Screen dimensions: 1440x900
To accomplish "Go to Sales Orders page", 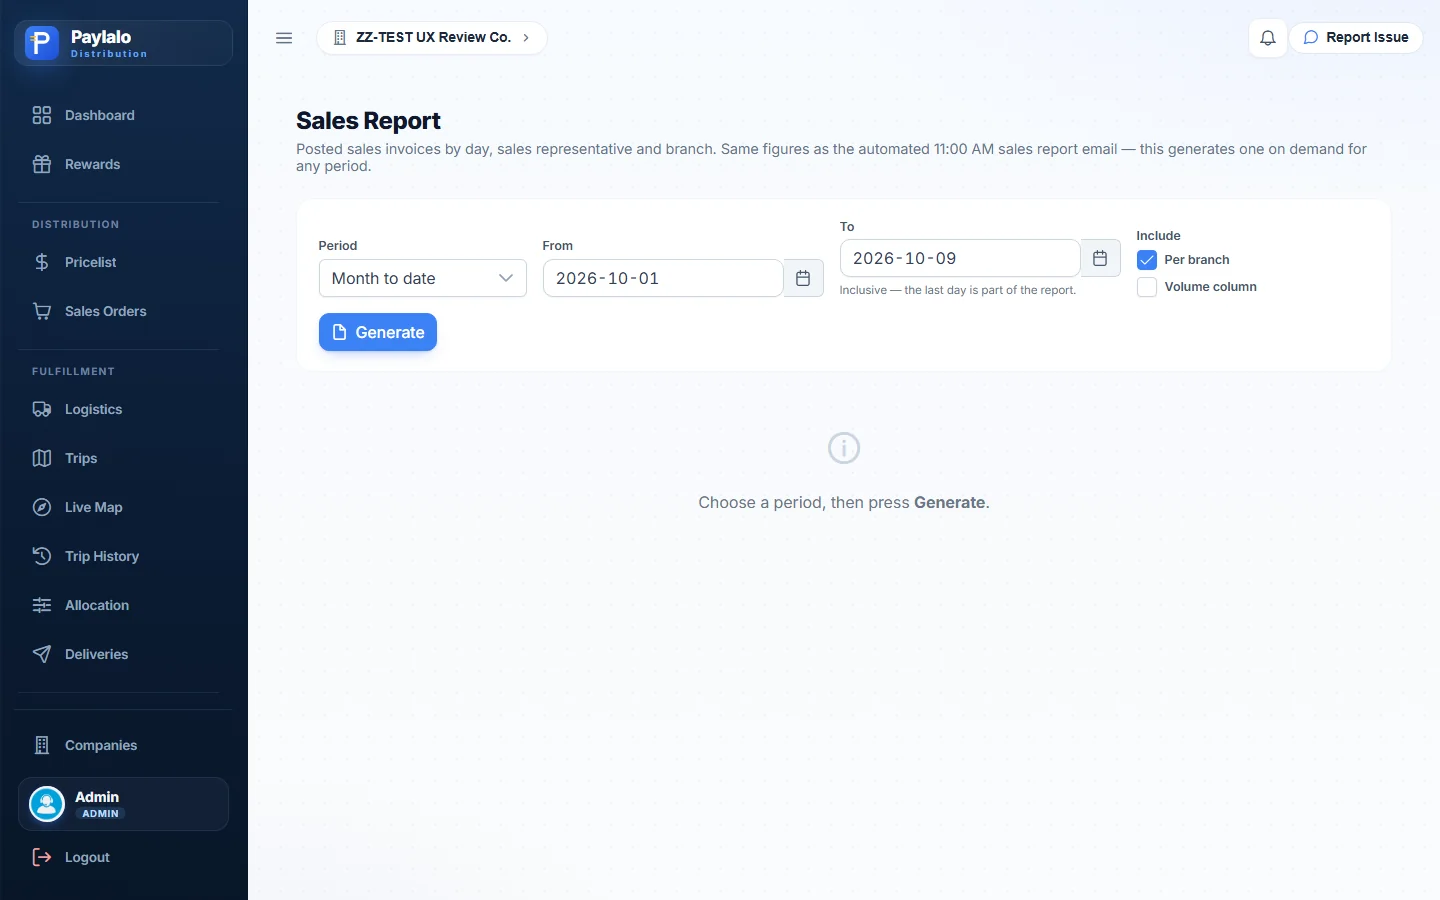I will (x=106, y=311).
